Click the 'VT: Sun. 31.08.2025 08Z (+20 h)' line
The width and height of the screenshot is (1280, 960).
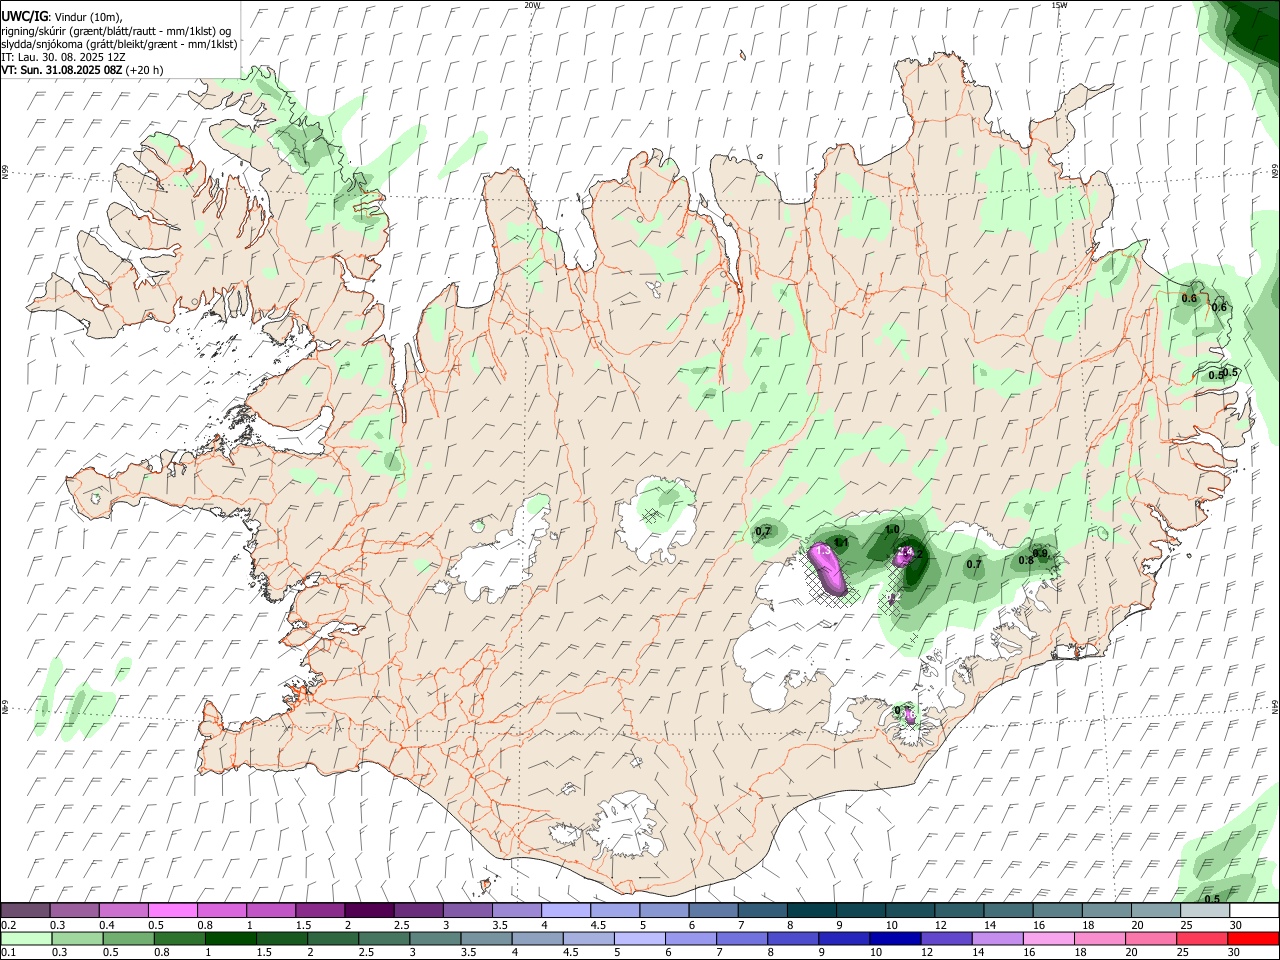tap(82, 70)
